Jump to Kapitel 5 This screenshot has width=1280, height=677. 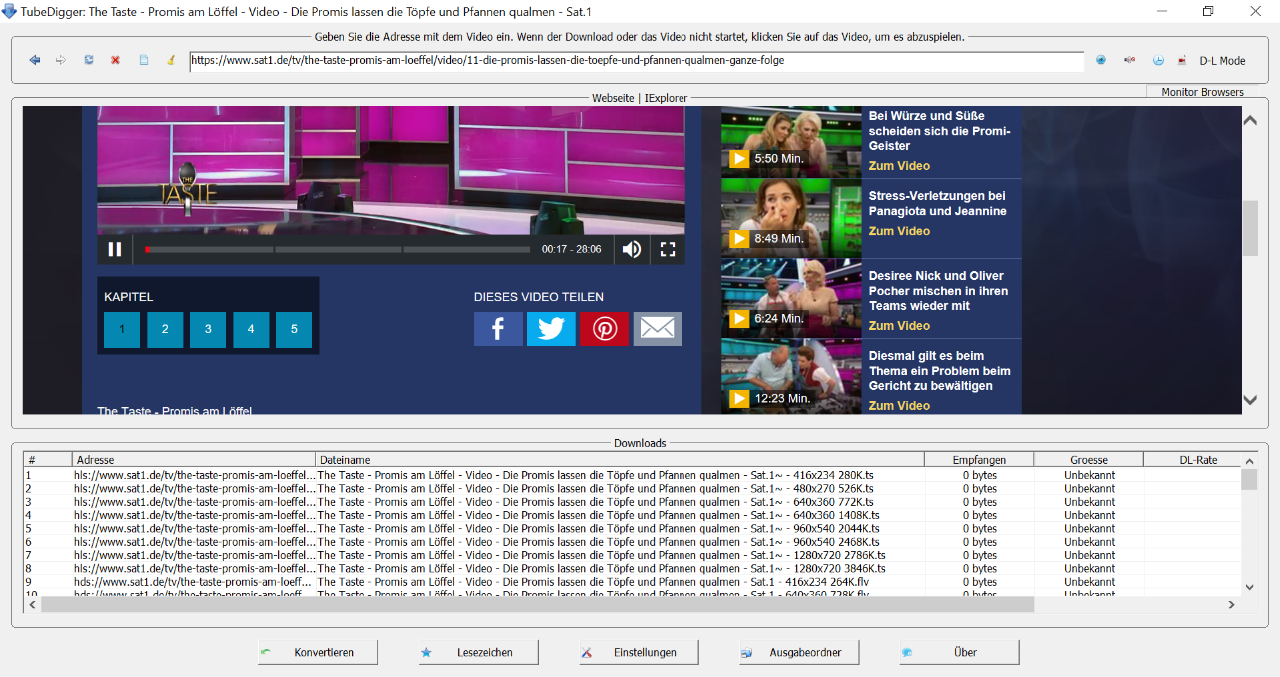click(294, 329)
